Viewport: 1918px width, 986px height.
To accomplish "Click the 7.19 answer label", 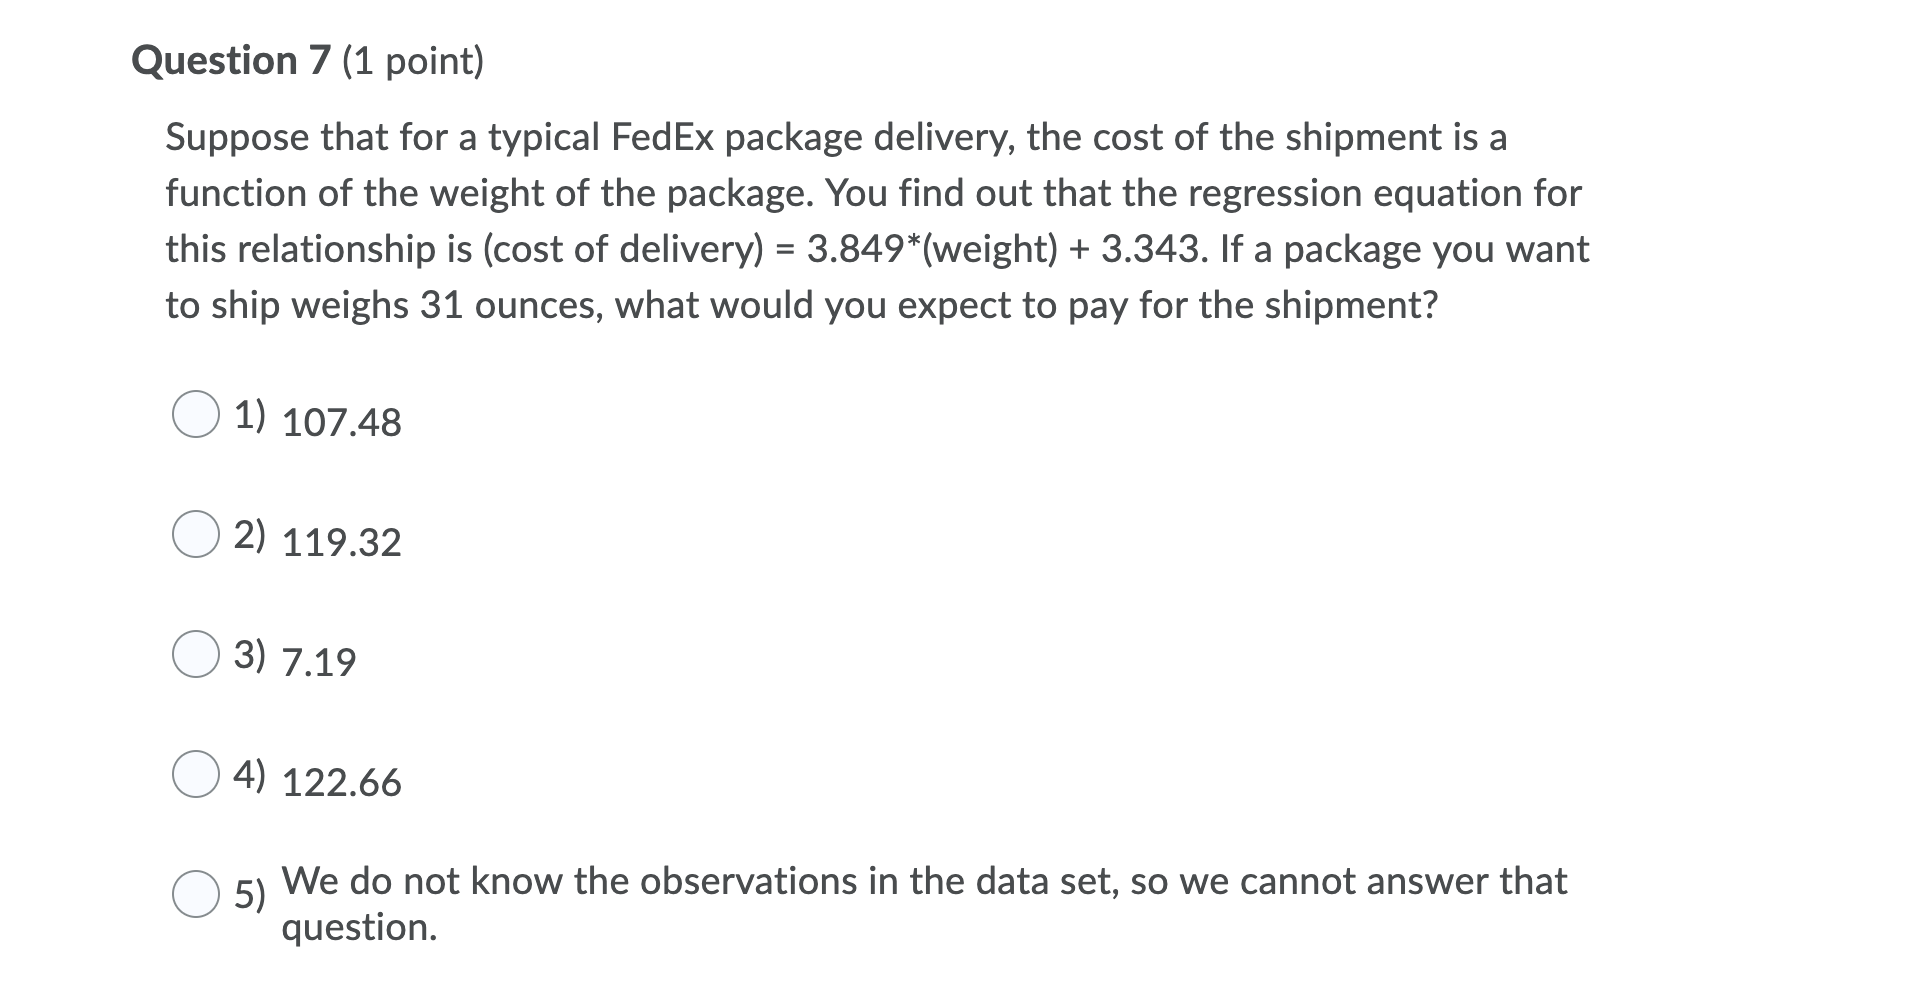I will click(x=319, y=663).
